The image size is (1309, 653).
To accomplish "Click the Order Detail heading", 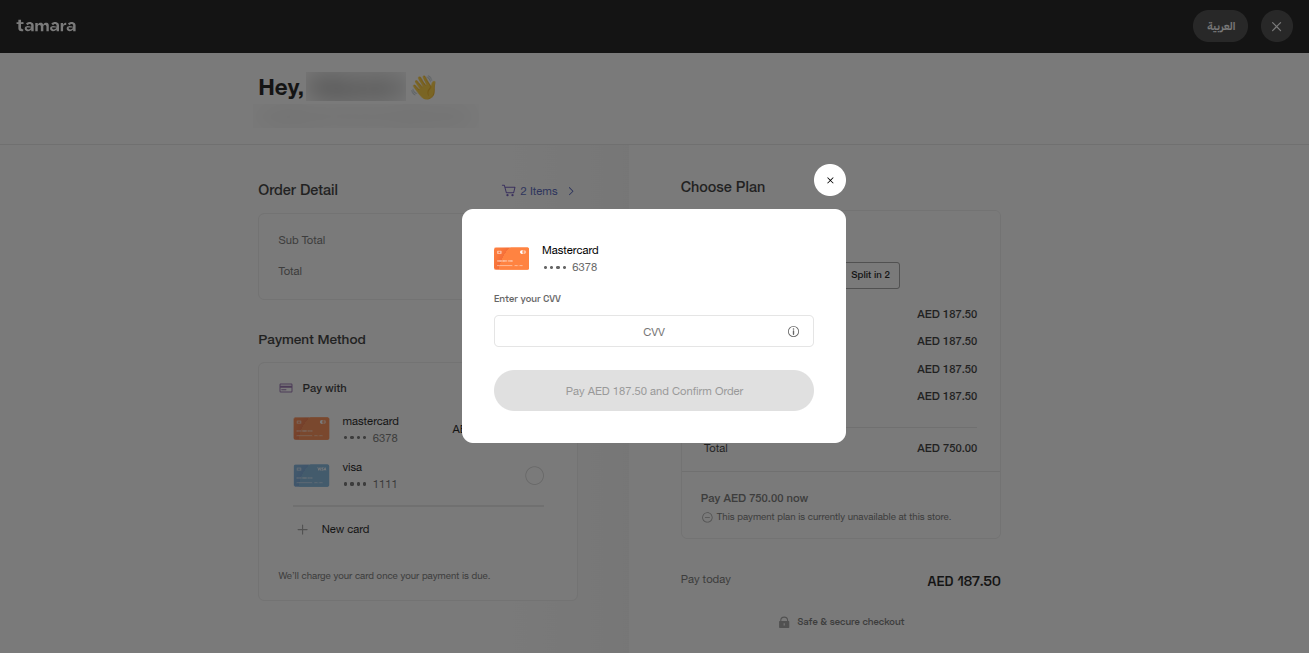I will tap(298, 190).
